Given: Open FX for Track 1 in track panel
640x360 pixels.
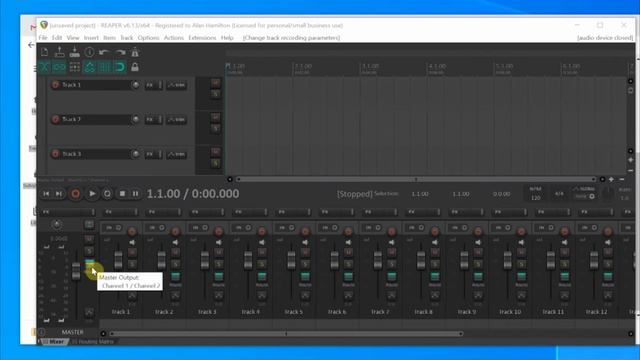Looking at the screenshot, I should pos(150,85).
